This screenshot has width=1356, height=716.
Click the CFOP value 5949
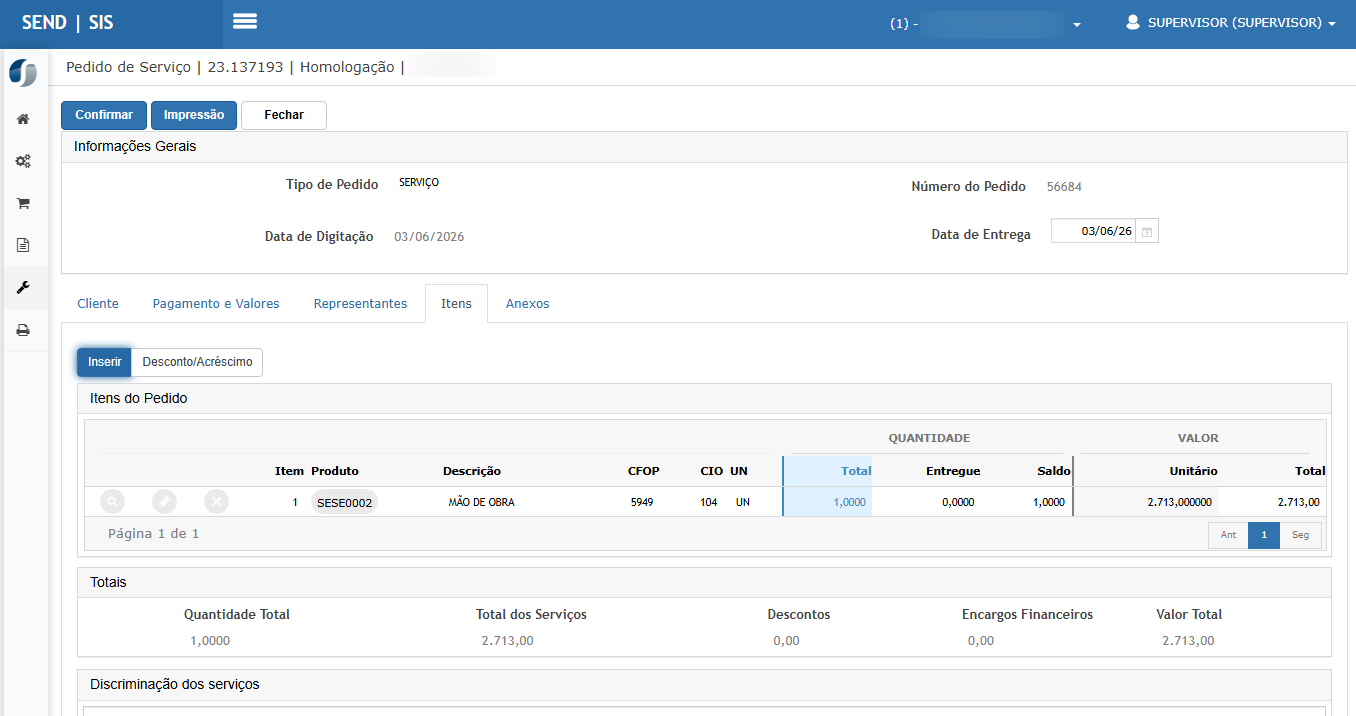[642, 502]
